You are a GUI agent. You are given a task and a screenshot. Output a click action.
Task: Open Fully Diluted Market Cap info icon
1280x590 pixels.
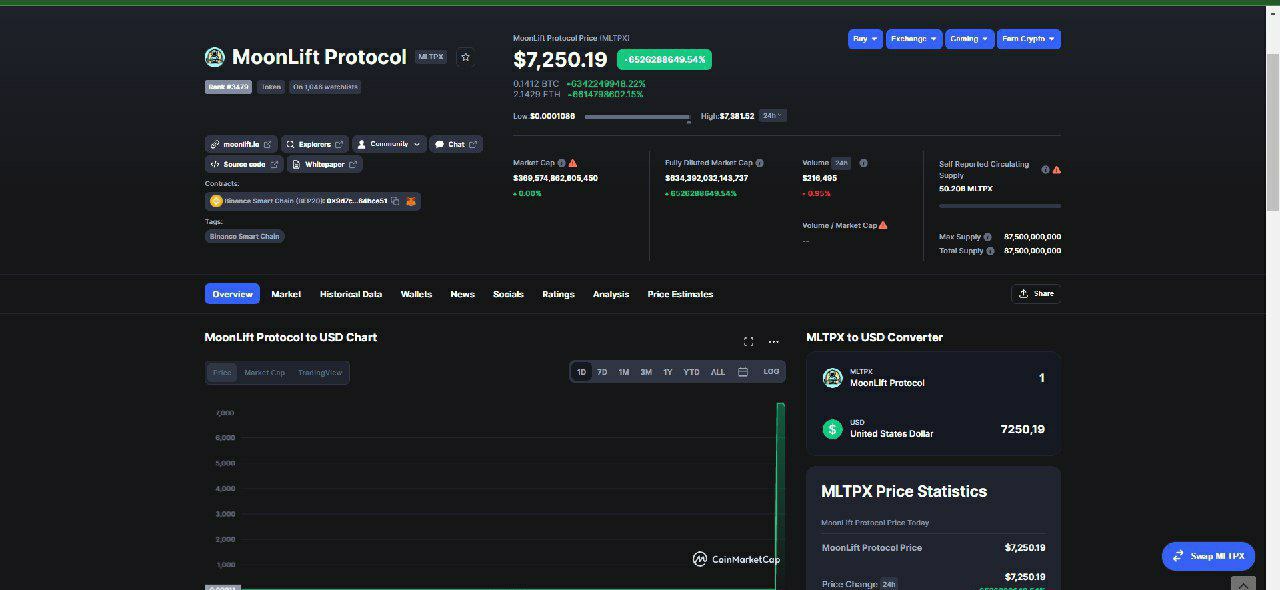coord(760,163)
